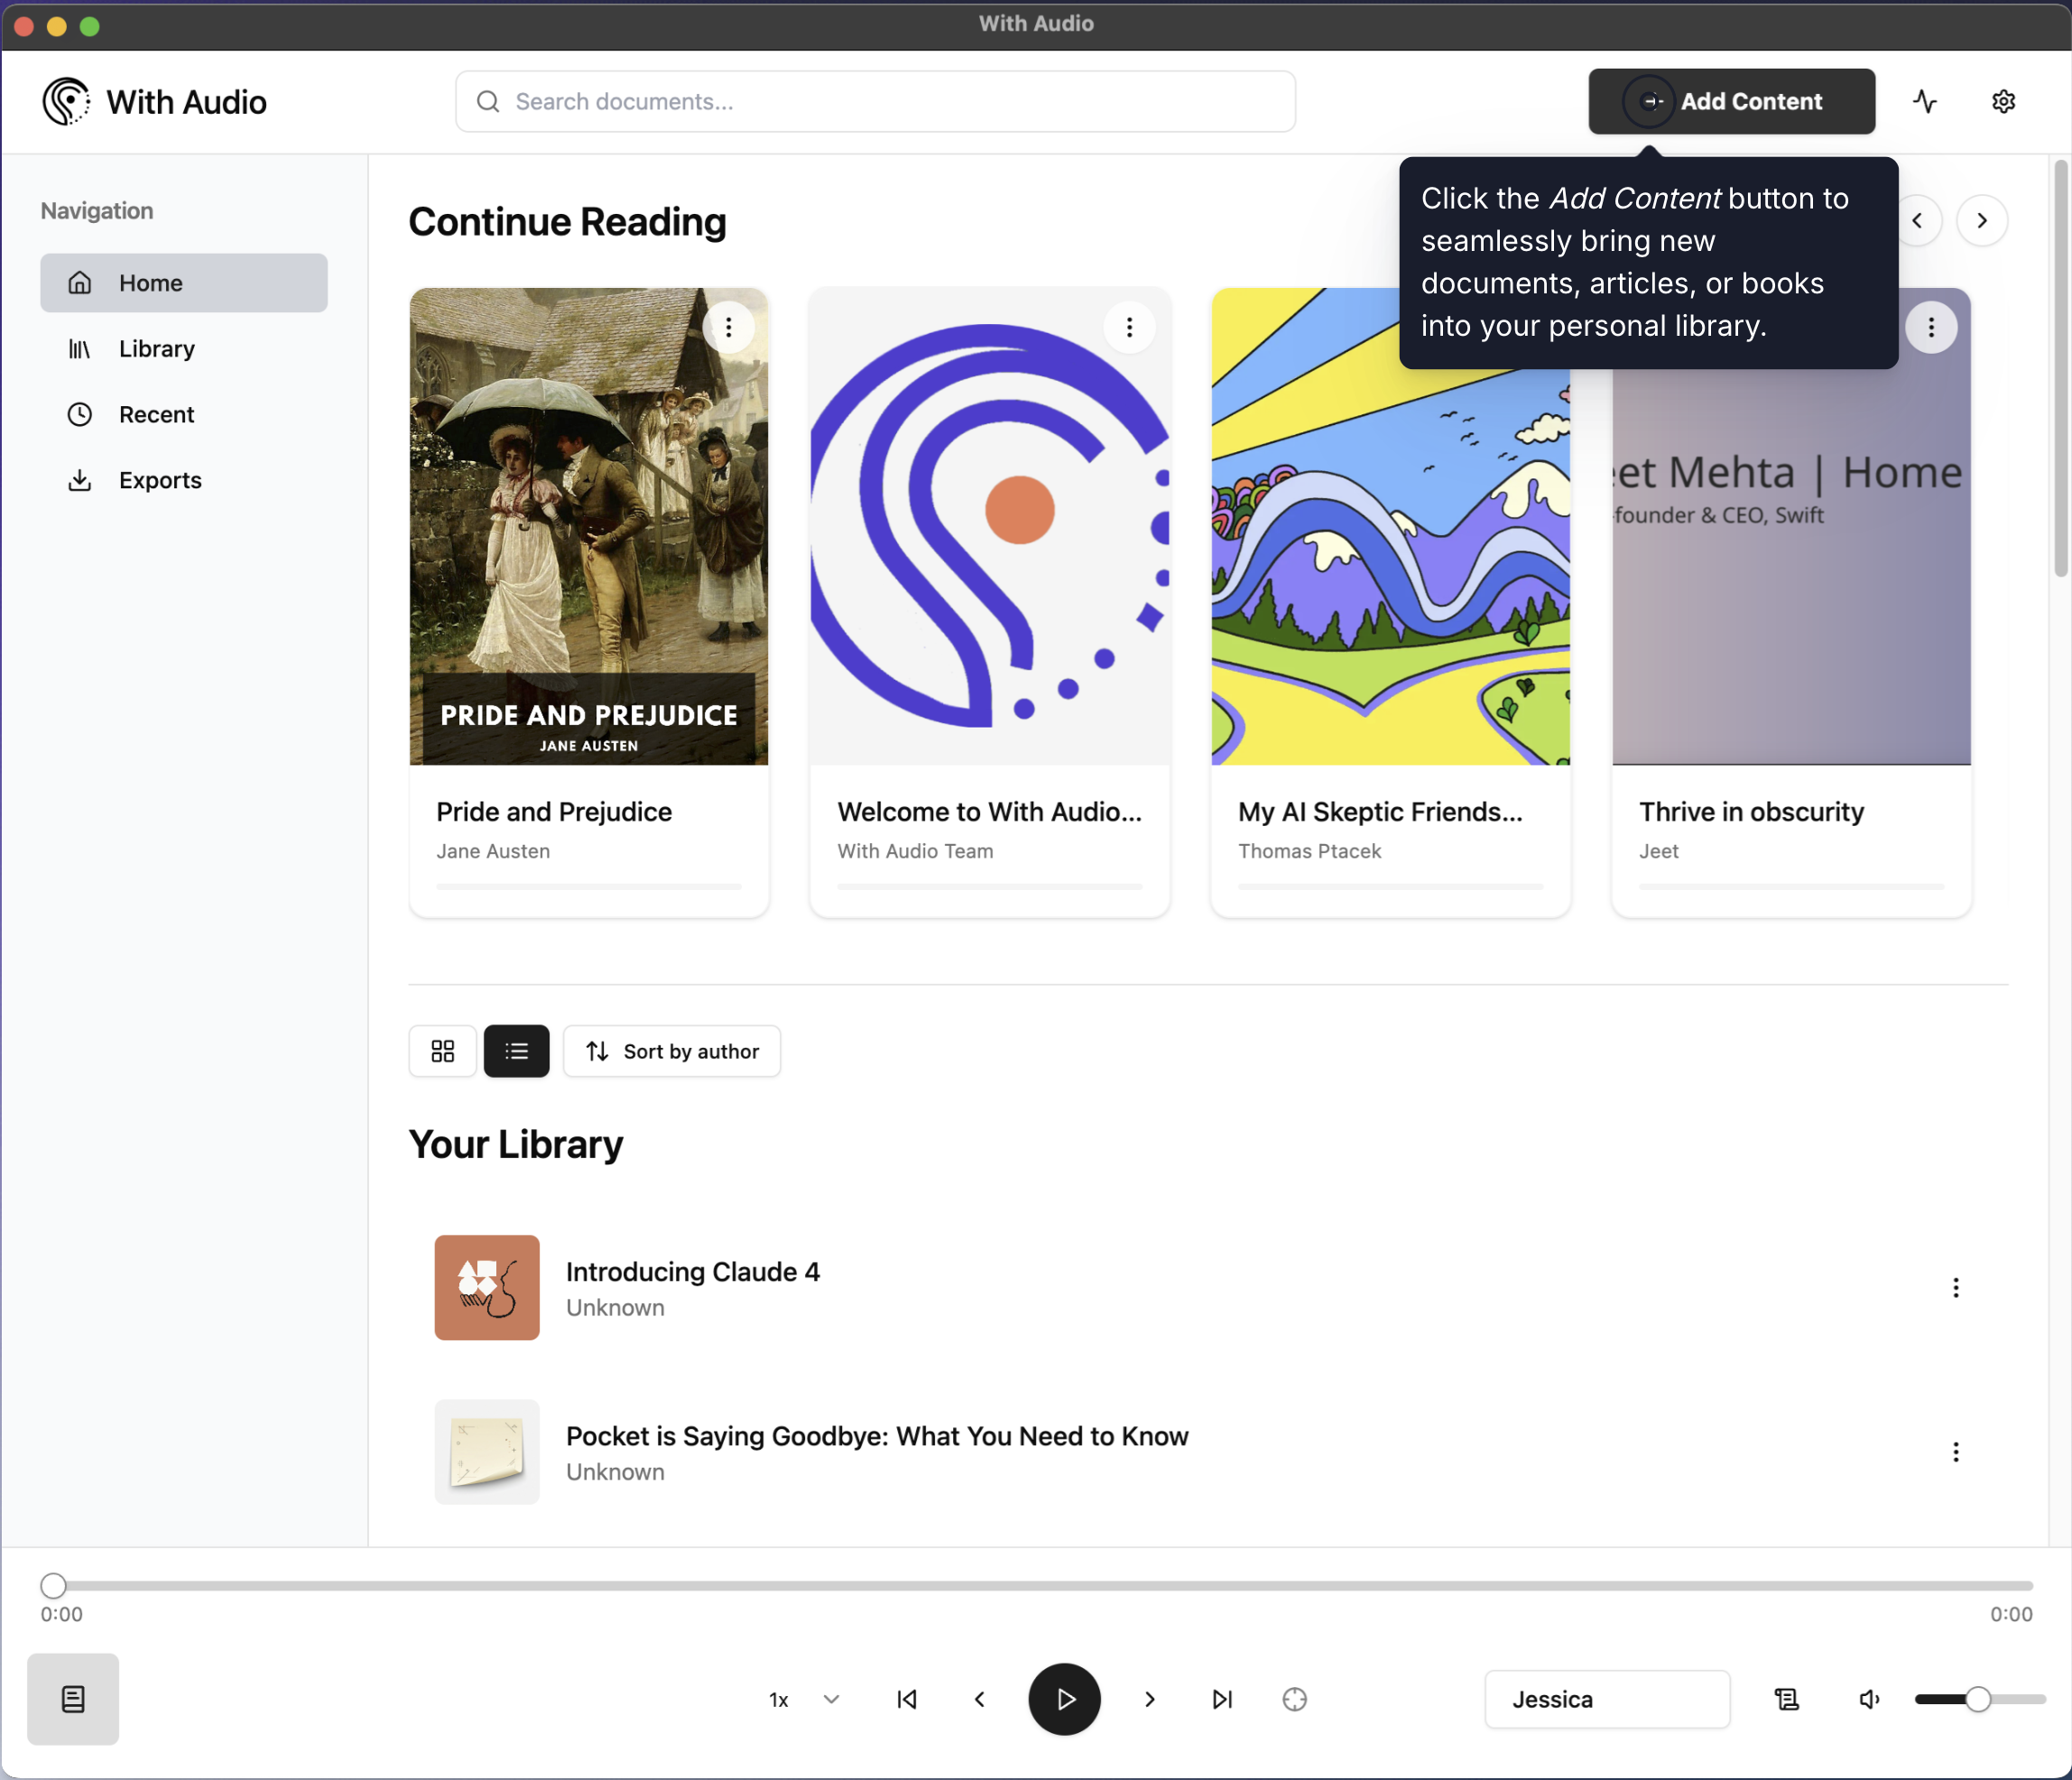
Task: Switch library to list view
Action: click(516, 1051)
